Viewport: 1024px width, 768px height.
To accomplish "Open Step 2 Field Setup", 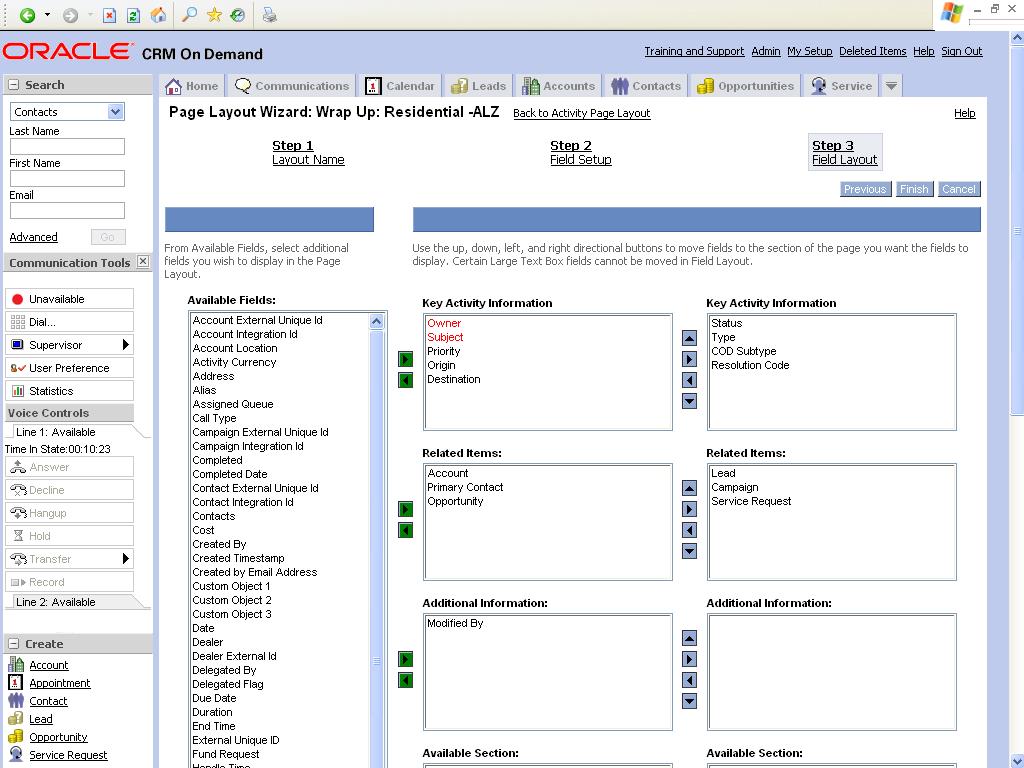I will coord(581,152).
